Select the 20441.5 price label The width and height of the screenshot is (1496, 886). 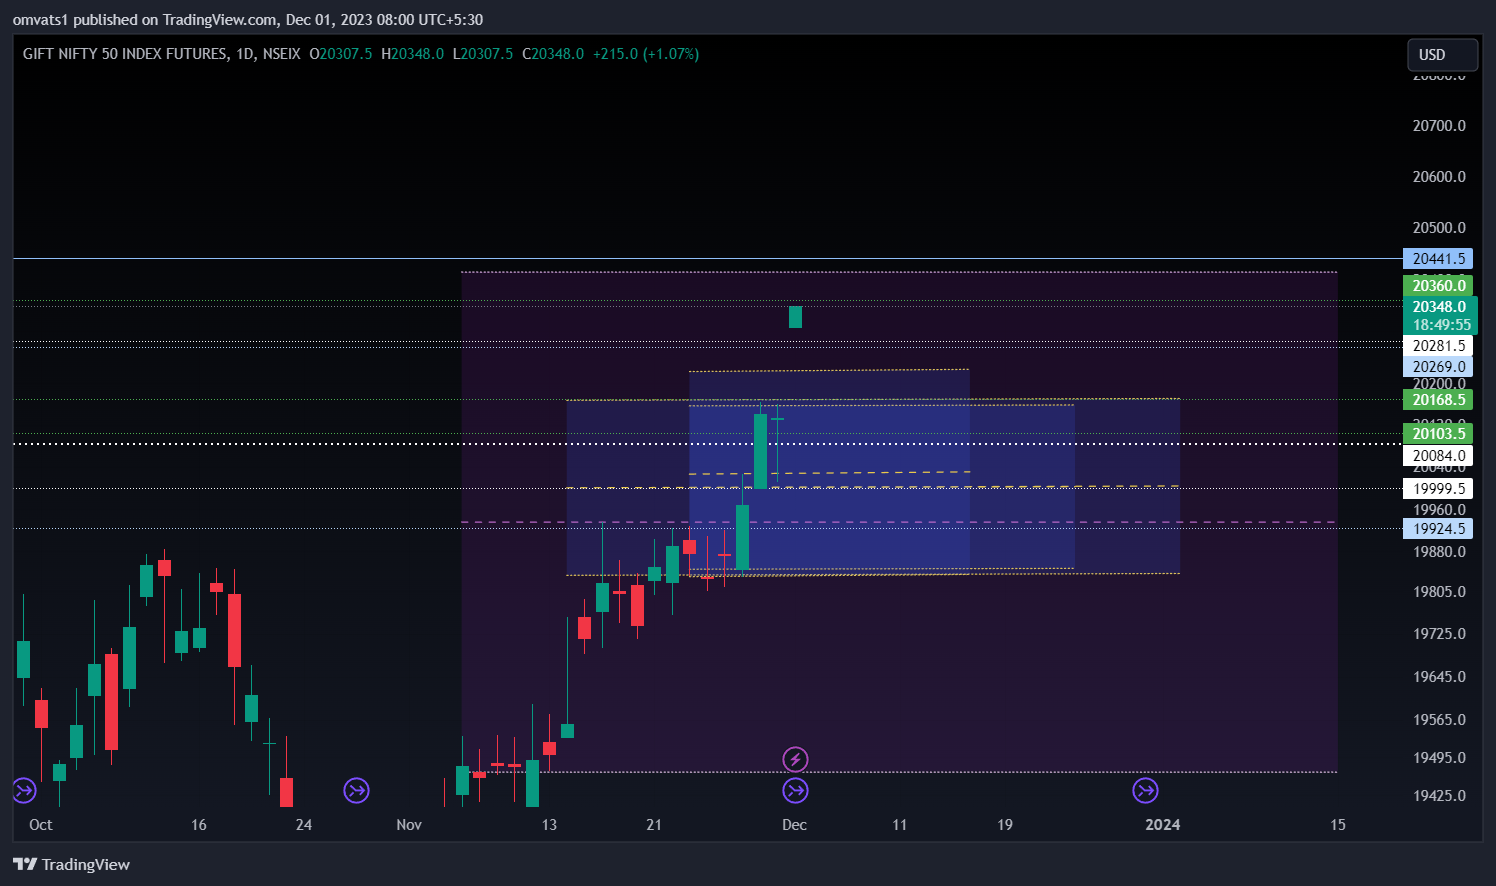pos(1438,259)
